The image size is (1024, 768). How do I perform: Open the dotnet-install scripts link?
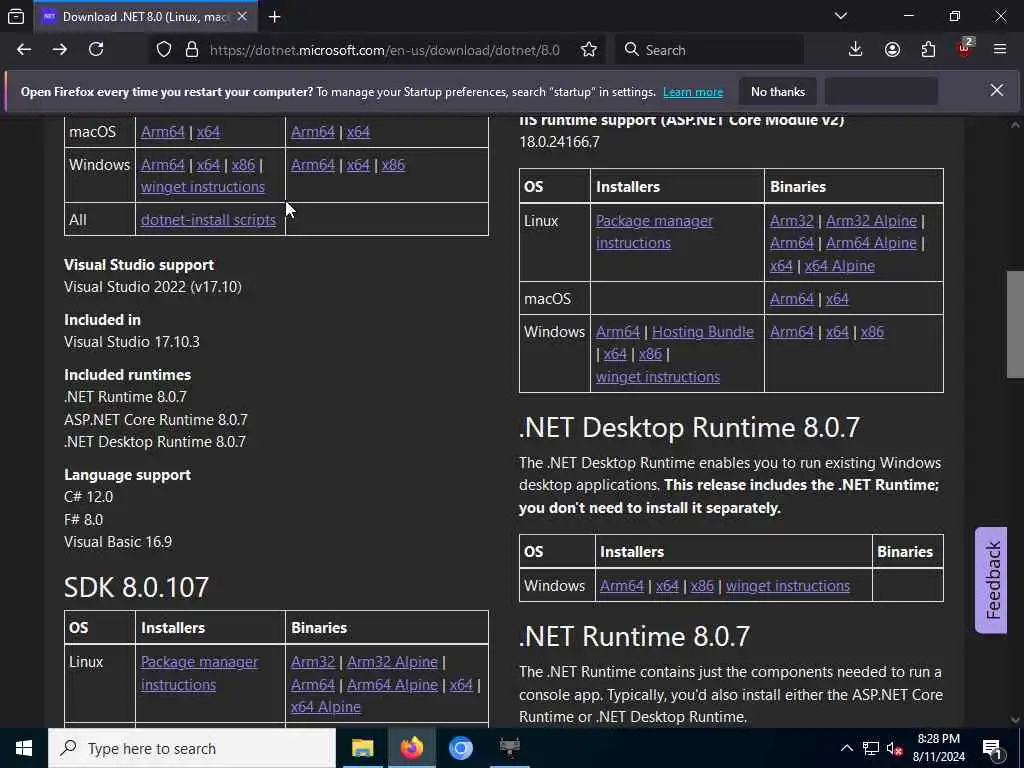208,220
